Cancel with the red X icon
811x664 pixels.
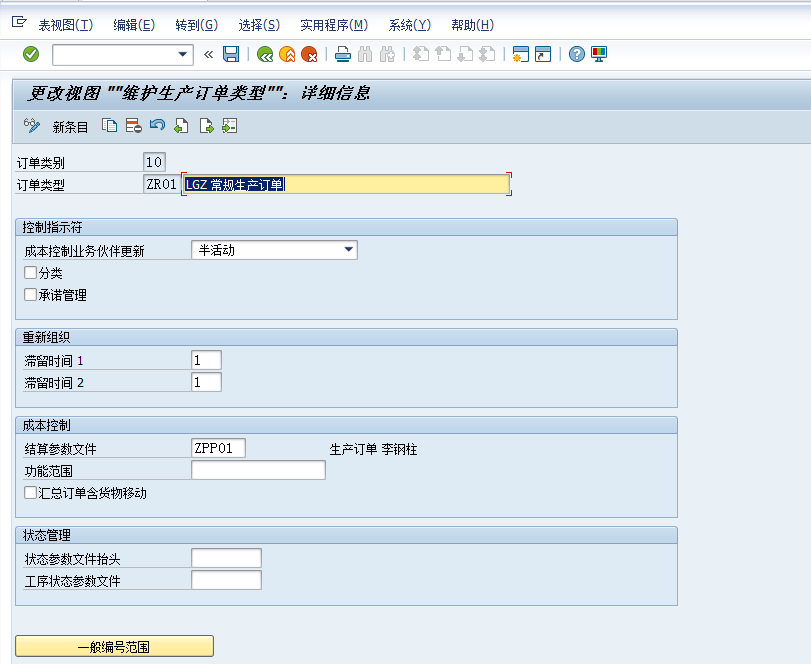point(312,55)
